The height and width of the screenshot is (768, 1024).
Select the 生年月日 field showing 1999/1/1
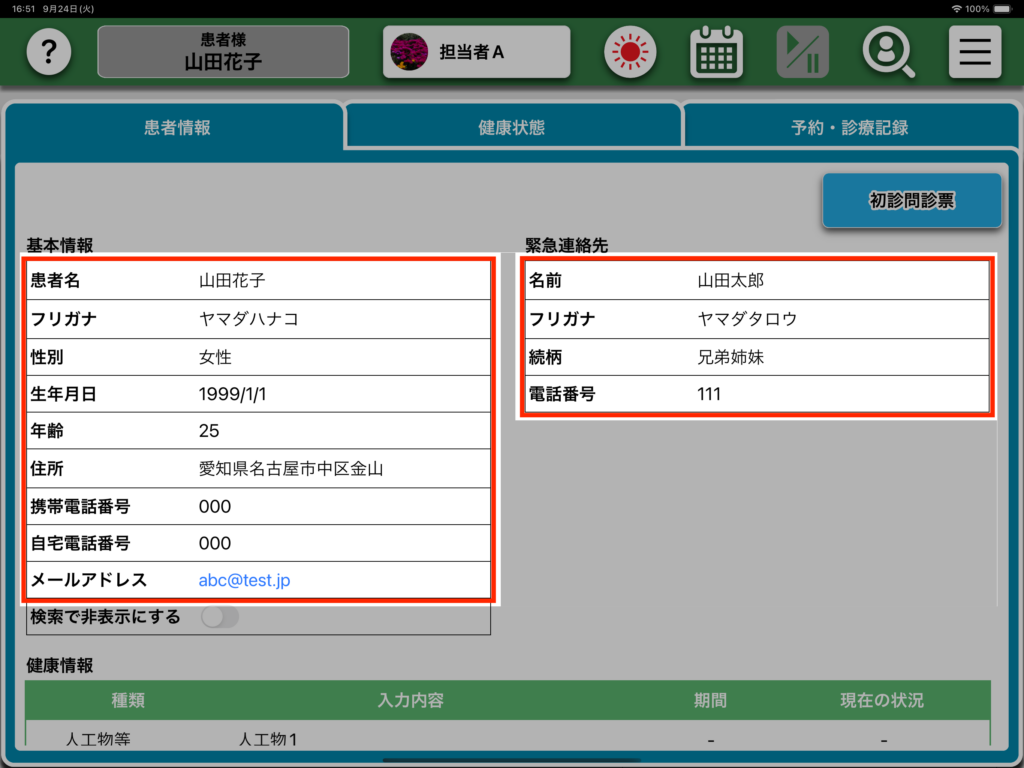pos(259,394)
